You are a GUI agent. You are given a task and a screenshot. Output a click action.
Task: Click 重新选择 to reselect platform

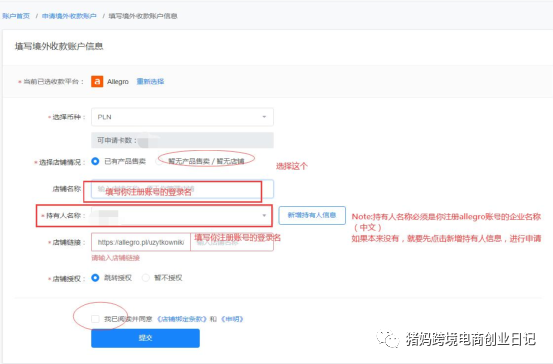pyautogui.click(x=150, y=81)
